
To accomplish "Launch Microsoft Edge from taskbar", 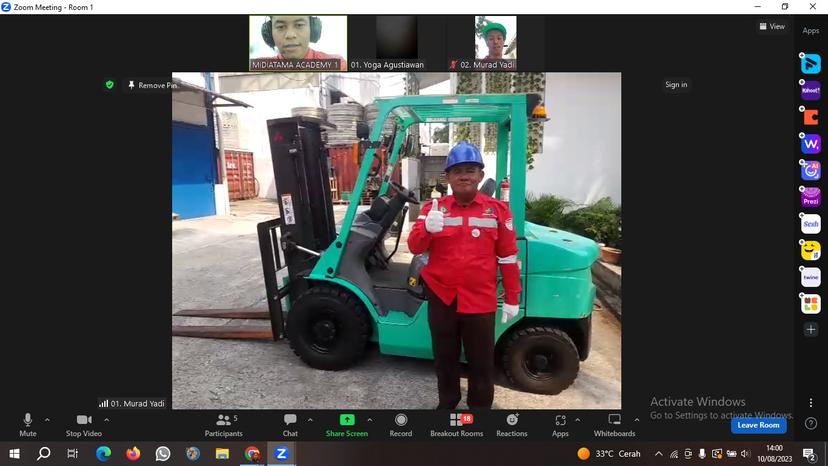I will pyautogui.click(x=103, y=453).
